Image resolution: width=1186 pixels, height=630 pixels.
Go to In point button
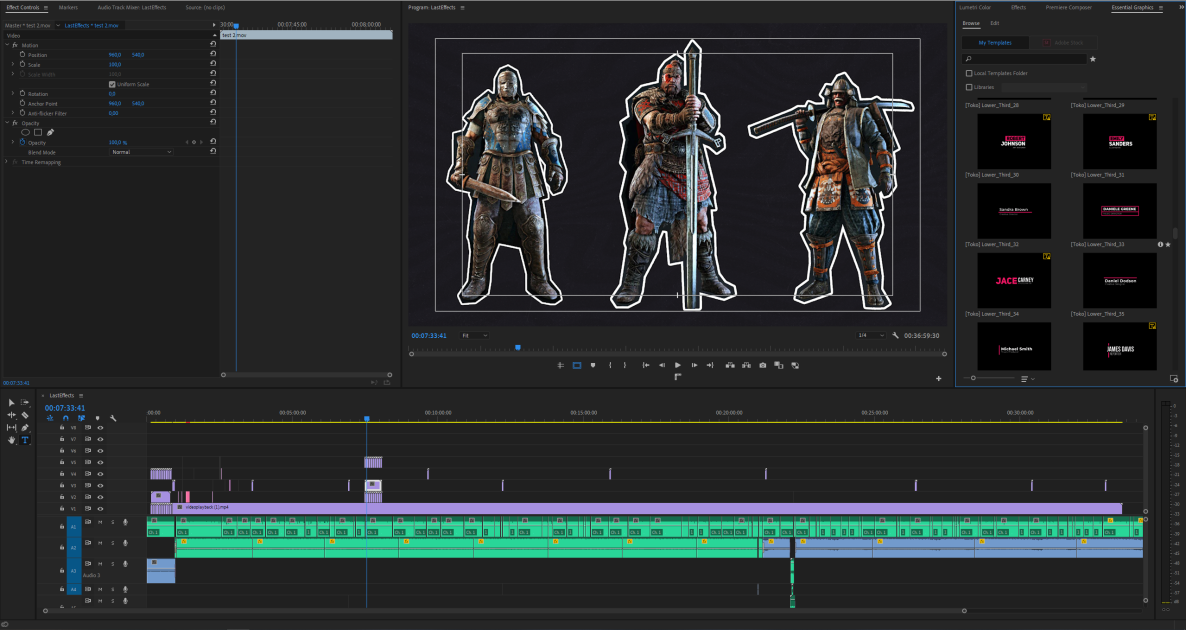pyautogui.click(x=646, y=365)
